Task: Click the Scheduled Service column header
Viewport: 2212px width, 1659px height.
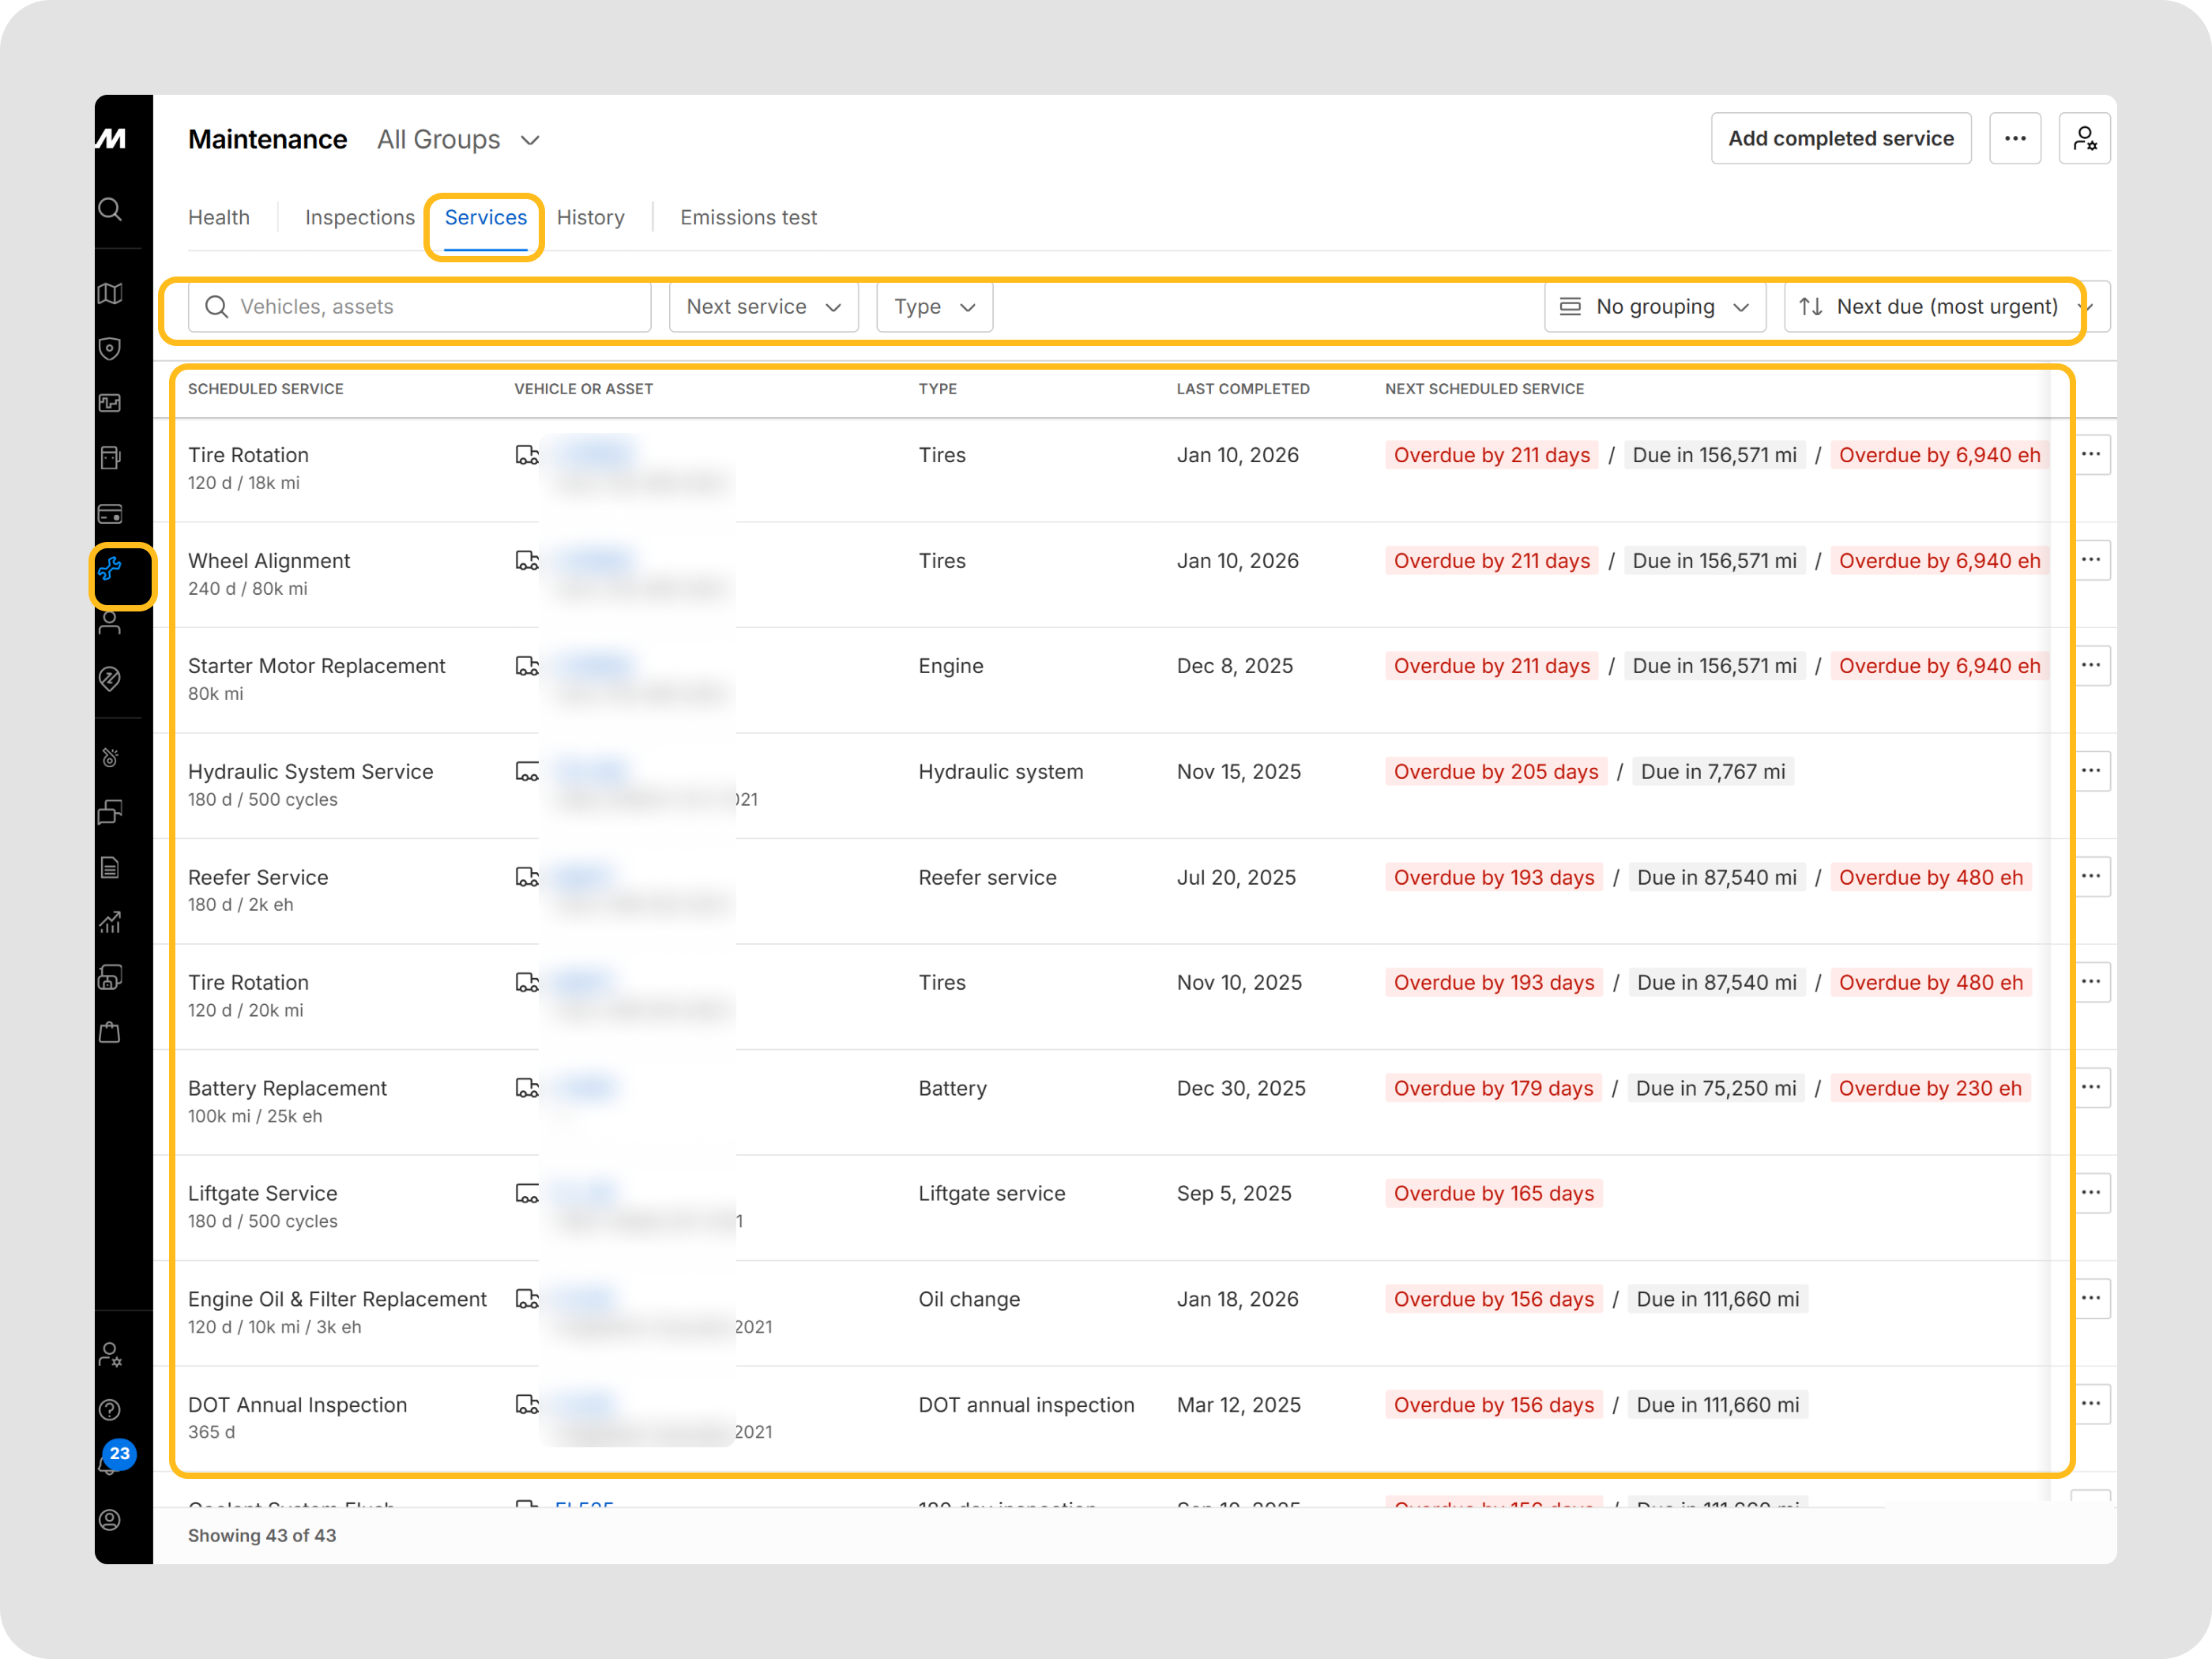Action: 266,389
